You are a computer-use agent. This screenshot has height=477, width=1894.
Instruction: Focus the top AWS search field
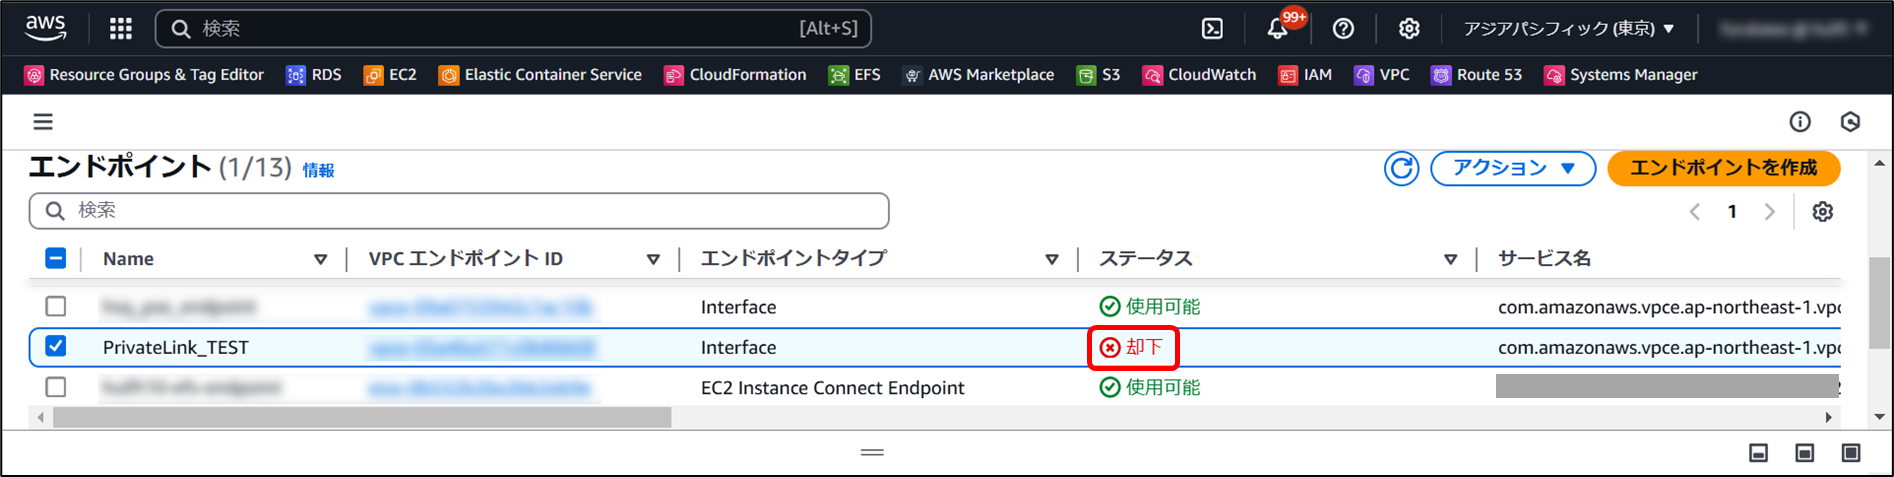[x=513, y=29]
